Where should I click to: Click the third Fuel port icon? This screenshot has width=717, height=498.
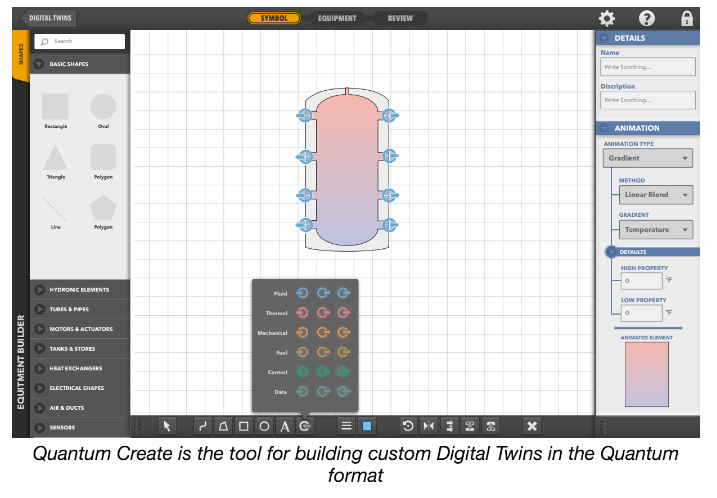pyautogui.click(x=344, y=352)
